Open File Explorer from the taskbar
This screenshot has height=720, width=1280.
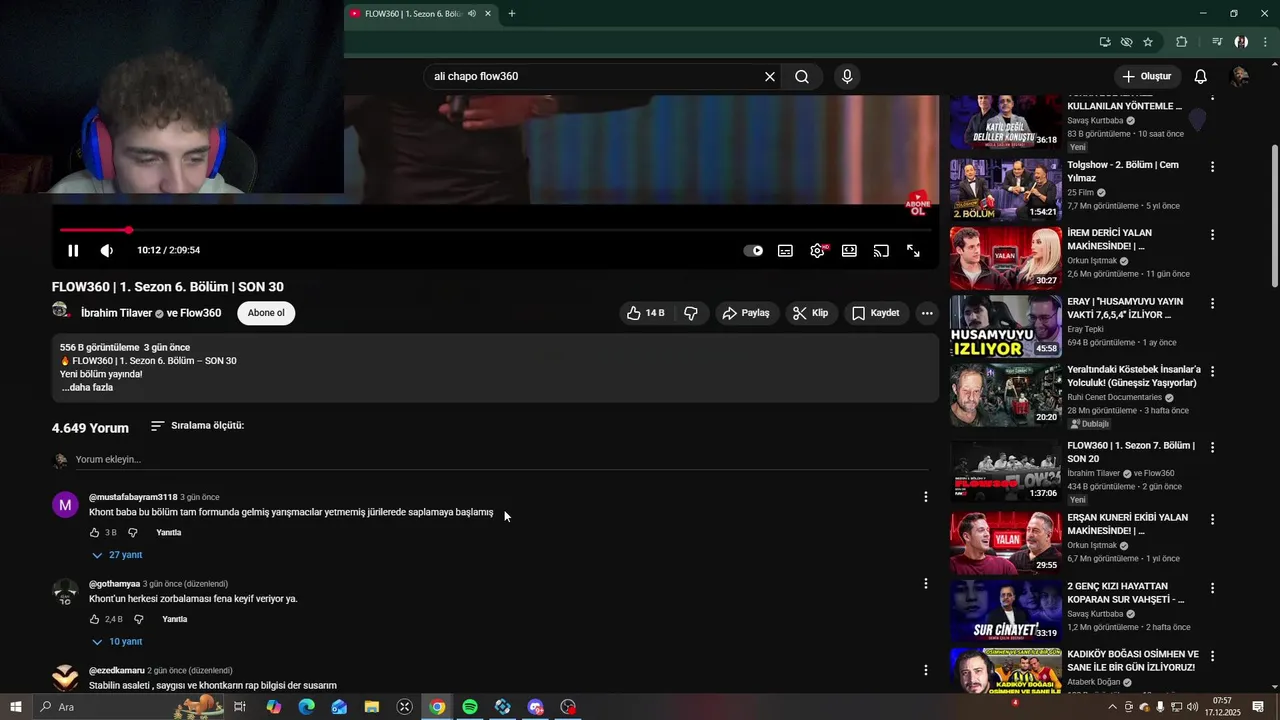pos(371,707)
